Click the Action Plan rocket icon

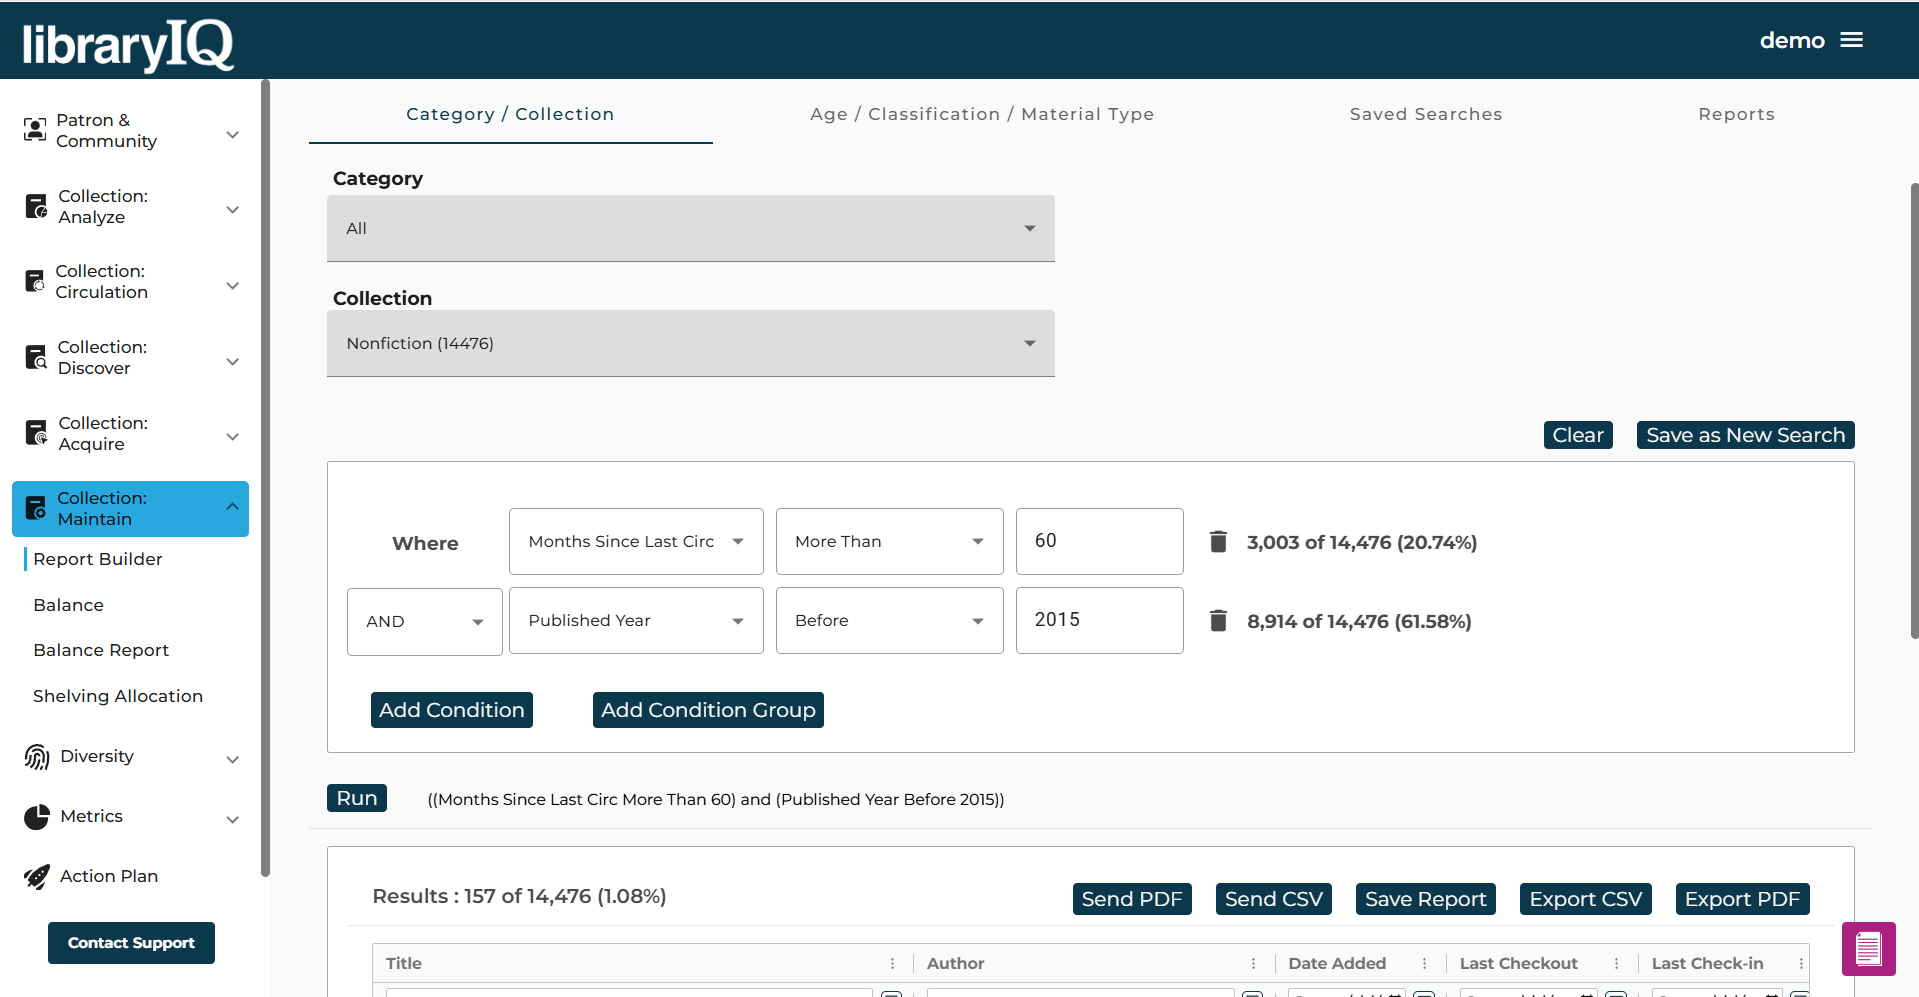(x=37, y=877)
